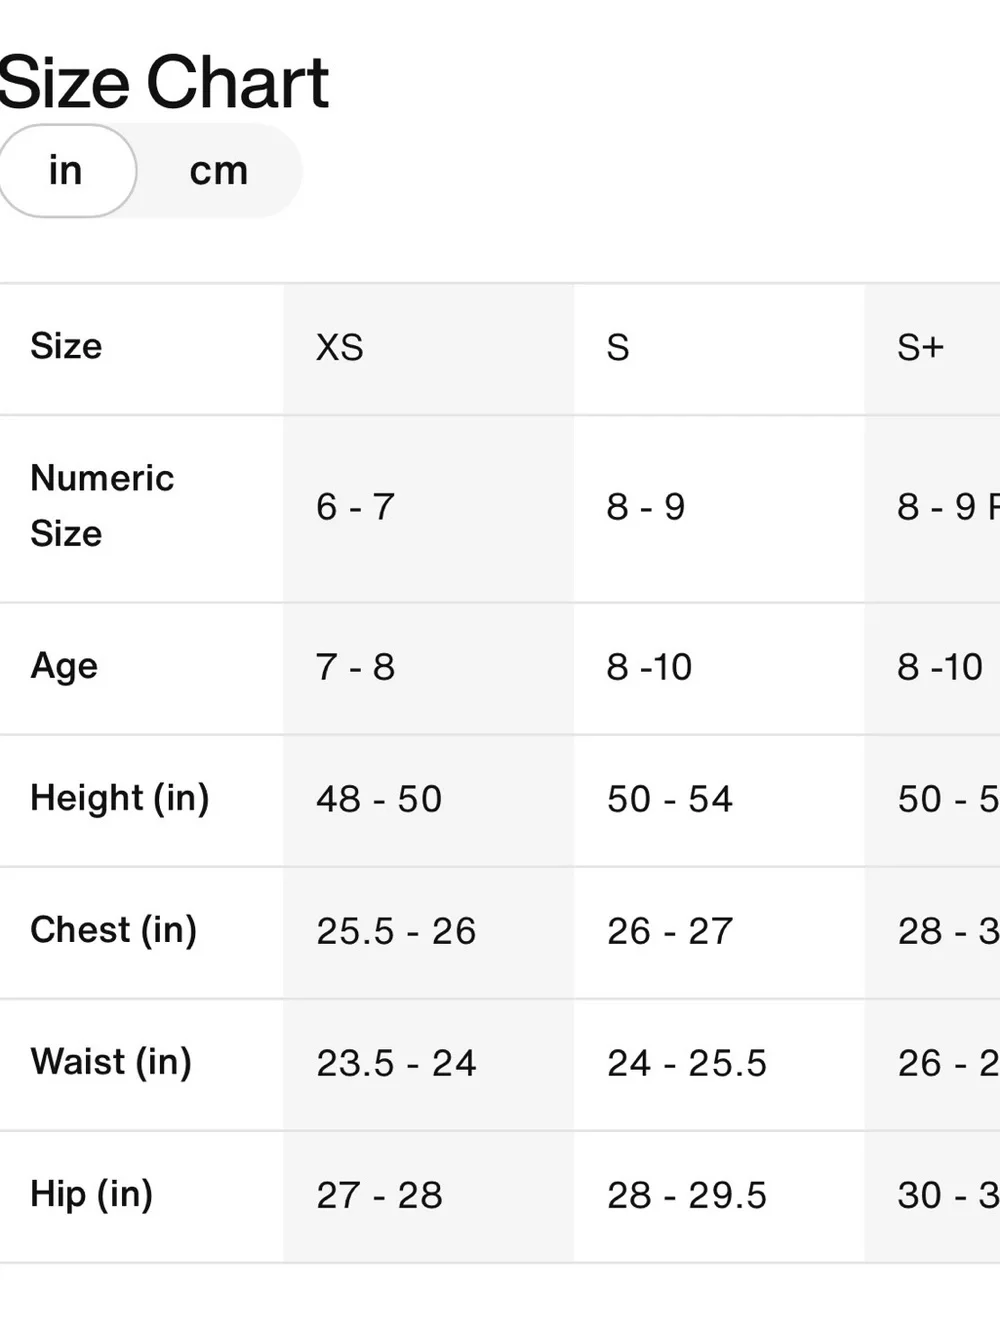Click the Size row header label
Viewport: 1000px width, 1333px height.
(x=66, y=346)
